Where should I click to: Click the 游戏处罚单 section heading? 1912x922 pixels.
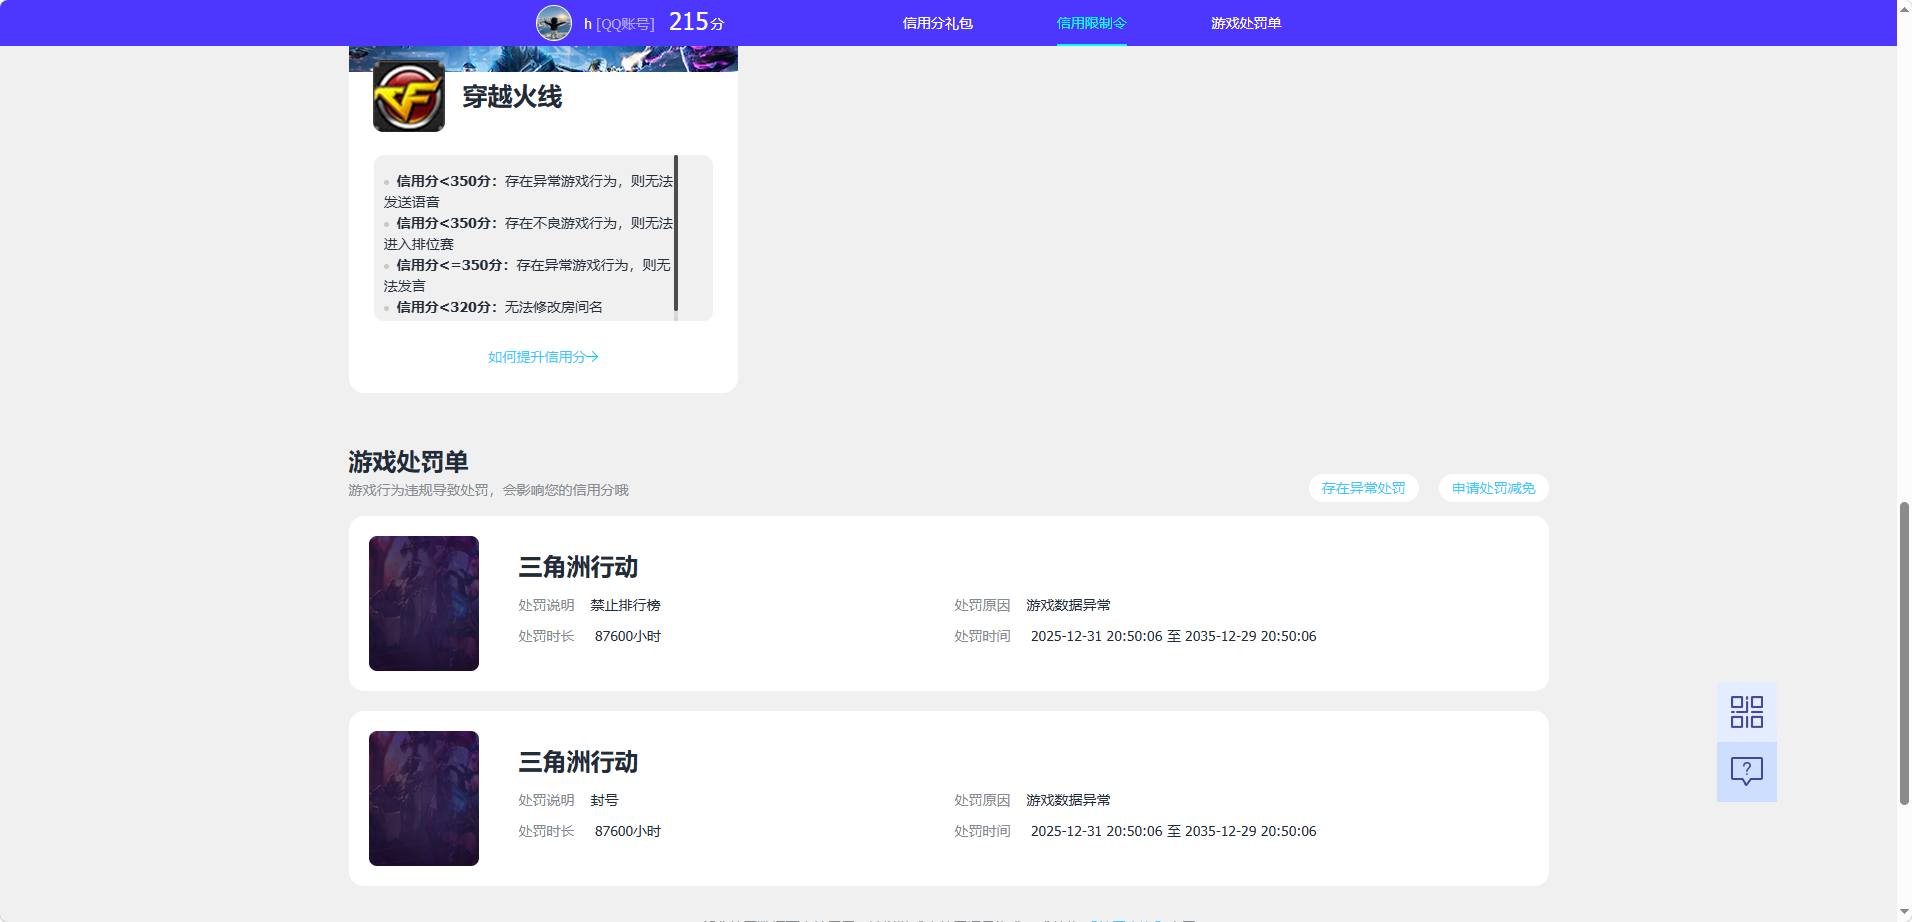[408, 462]
